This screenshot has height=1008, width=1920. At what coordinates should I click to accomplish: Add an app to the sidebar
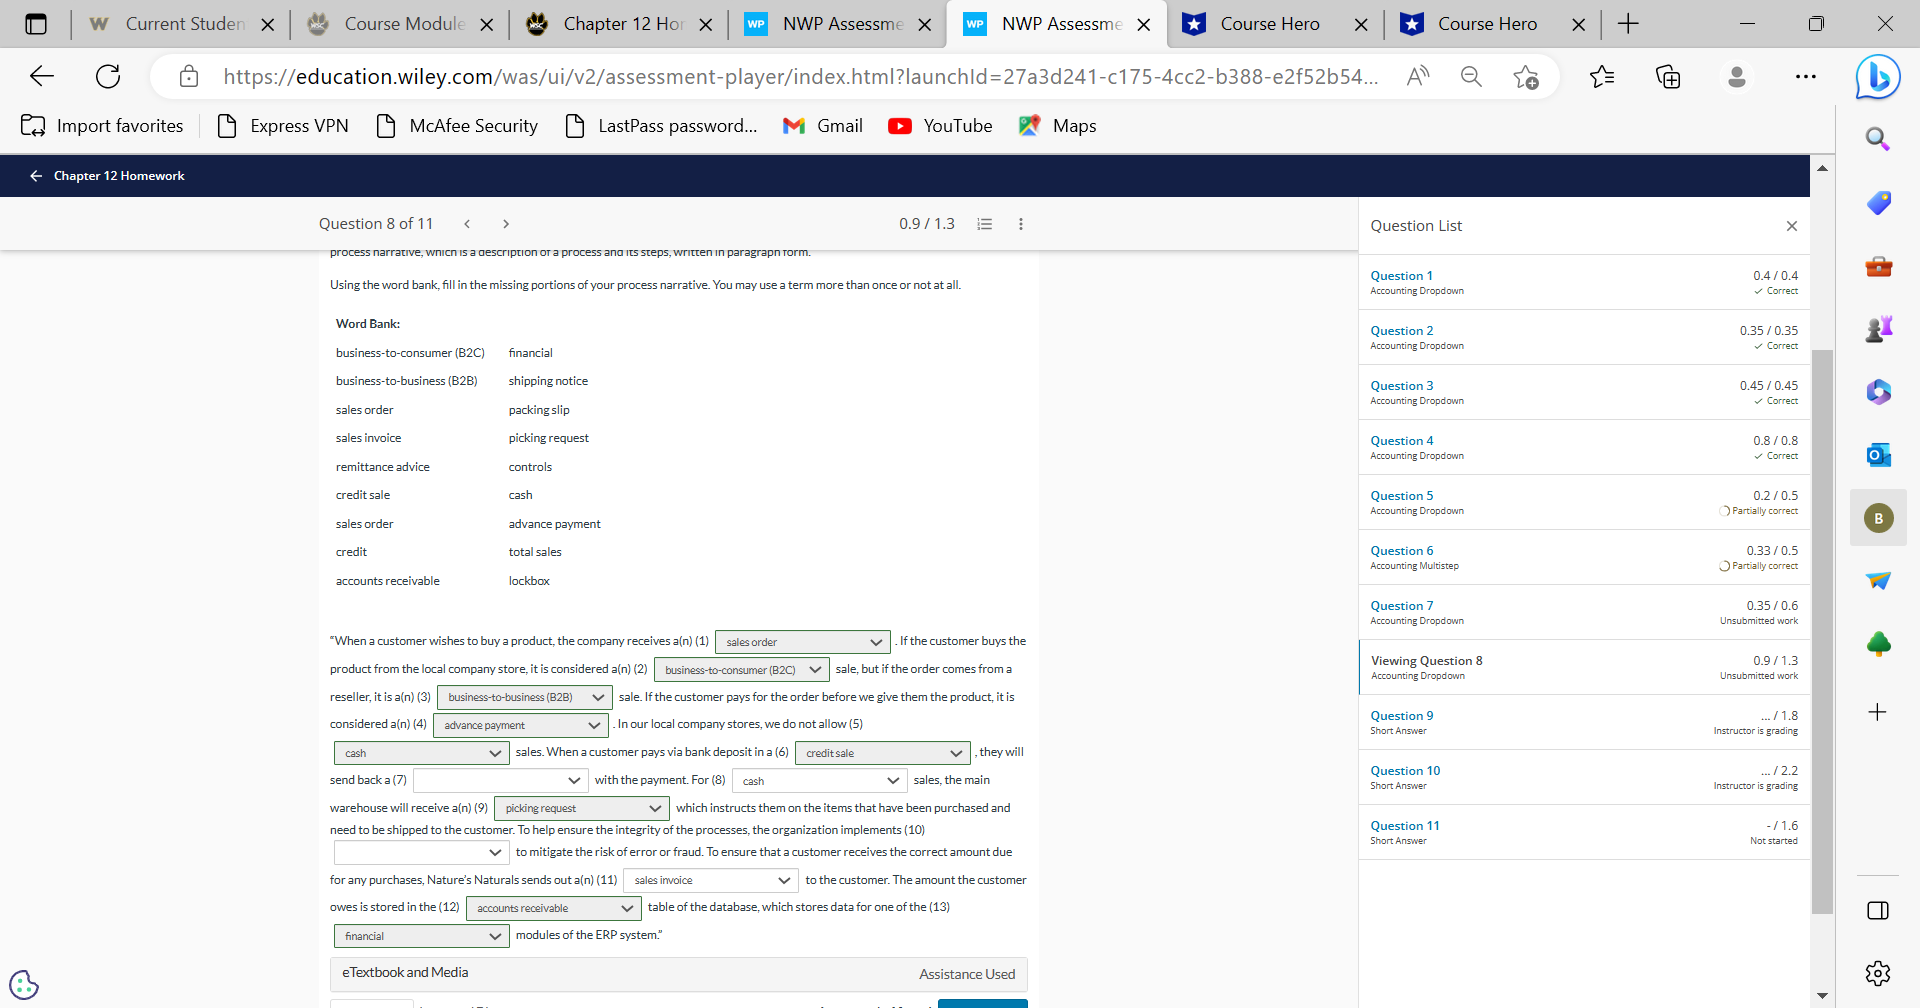1877,712
